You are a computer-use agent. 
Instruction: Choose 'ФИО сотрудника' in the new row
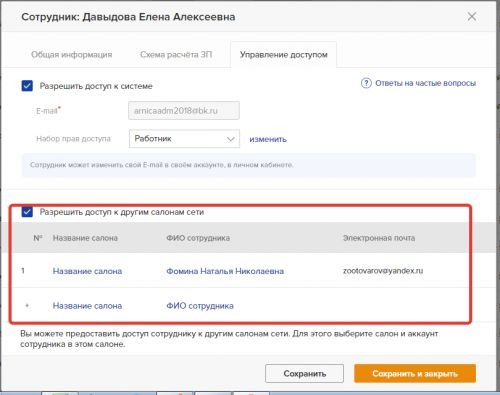tap(200, 306)
